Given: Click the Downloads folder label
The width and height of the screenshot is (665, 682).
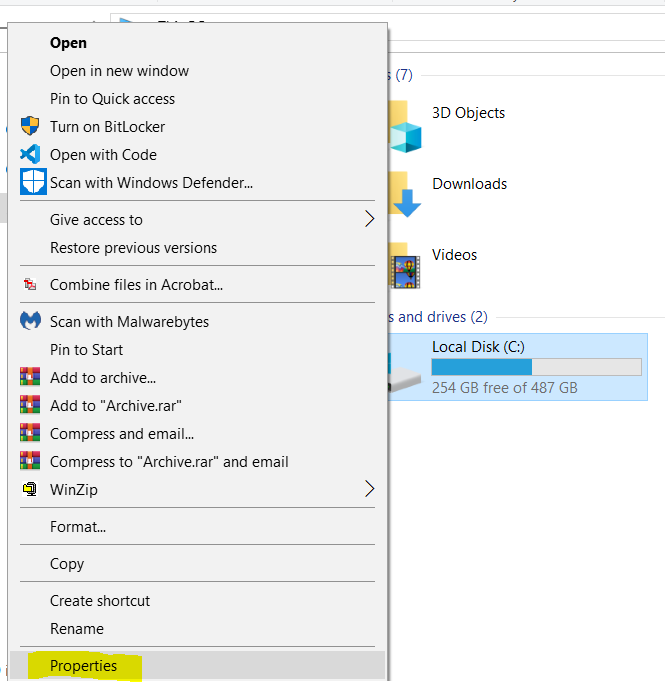Looking at the screenshot, I should coord(469,184).
